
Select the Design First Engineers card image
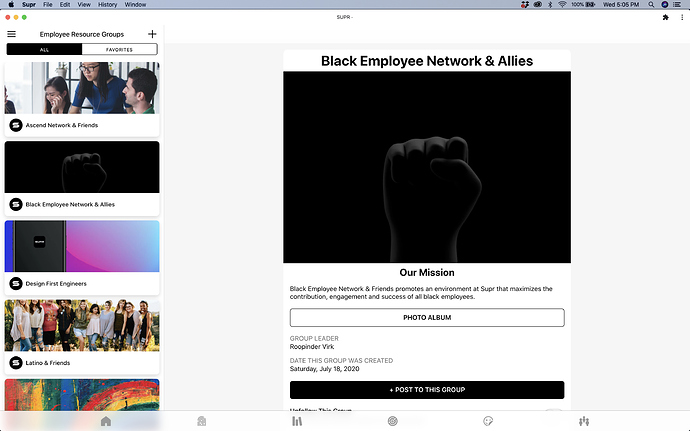point(82,246)
